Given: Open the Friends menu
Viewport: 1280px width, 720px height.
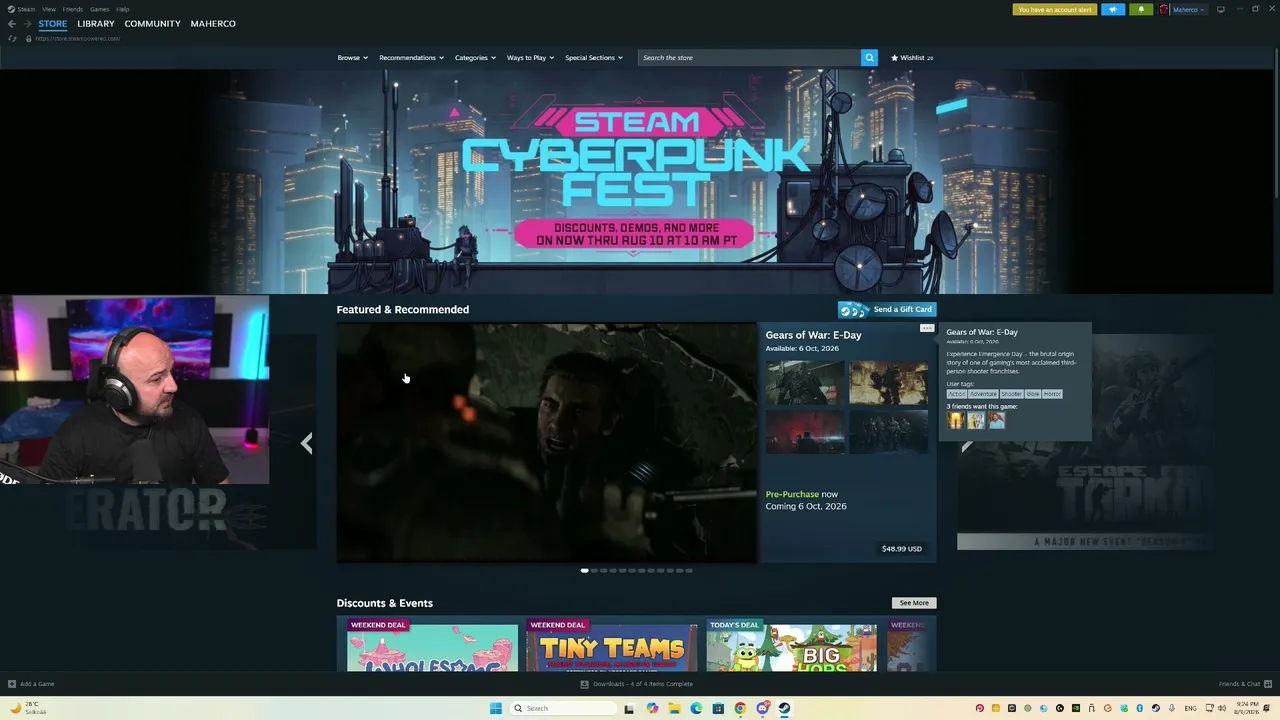Looking at the screenshot, I should (x=73, y=9).
